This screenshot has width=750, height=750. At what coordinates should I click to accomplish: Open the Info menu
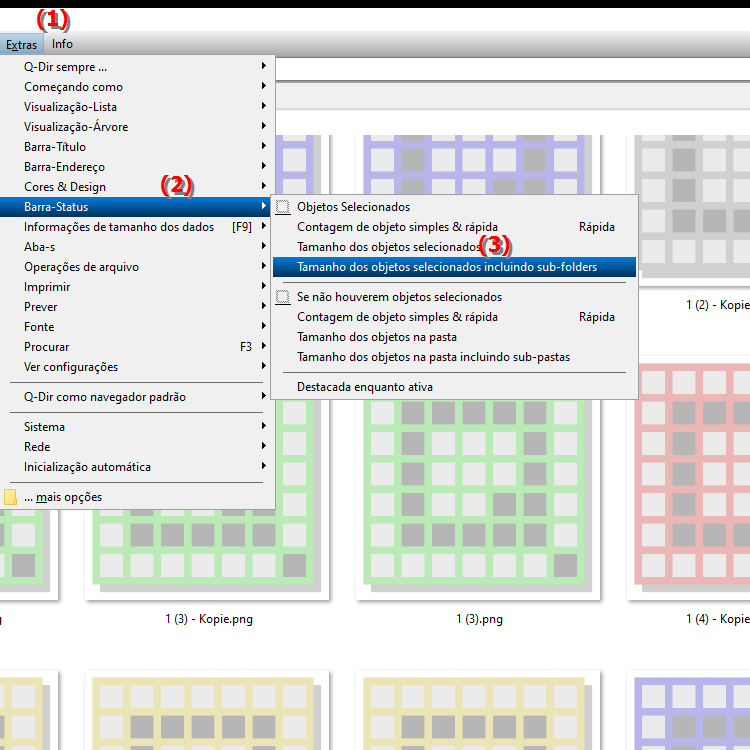point(62,44)
